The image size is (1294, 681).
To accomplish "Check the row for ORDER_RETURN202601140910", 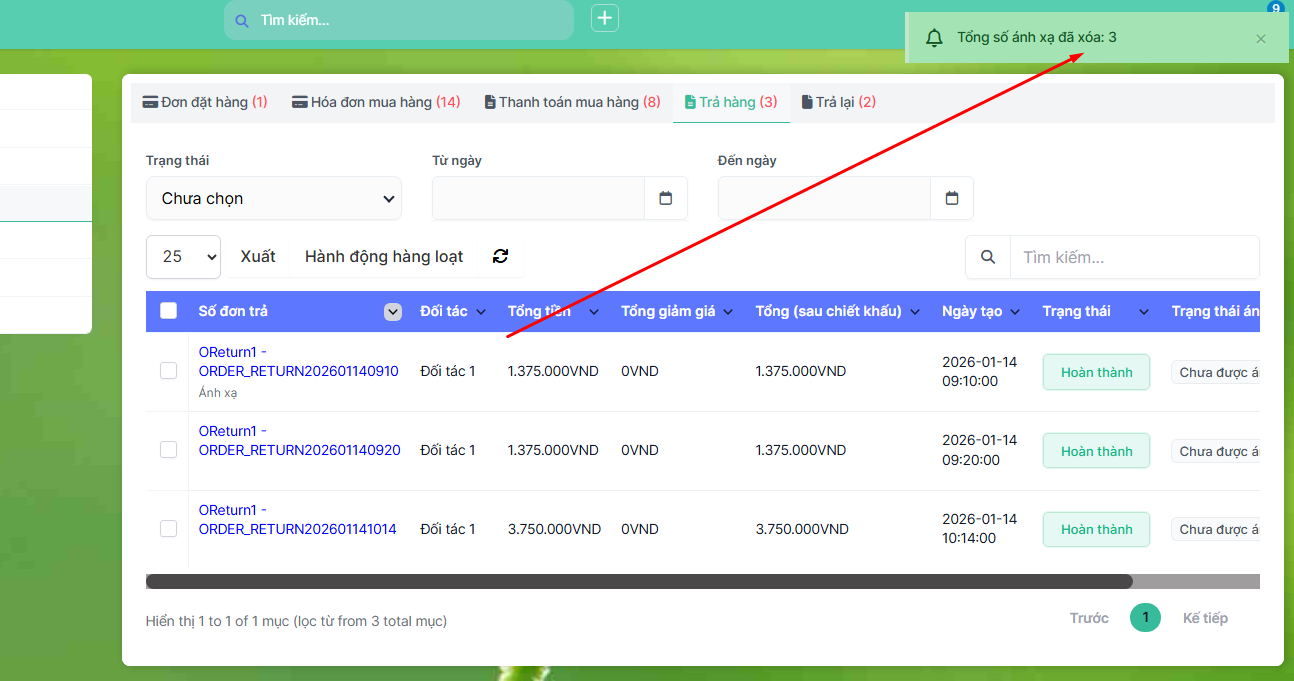I will [x=169, y=371].
